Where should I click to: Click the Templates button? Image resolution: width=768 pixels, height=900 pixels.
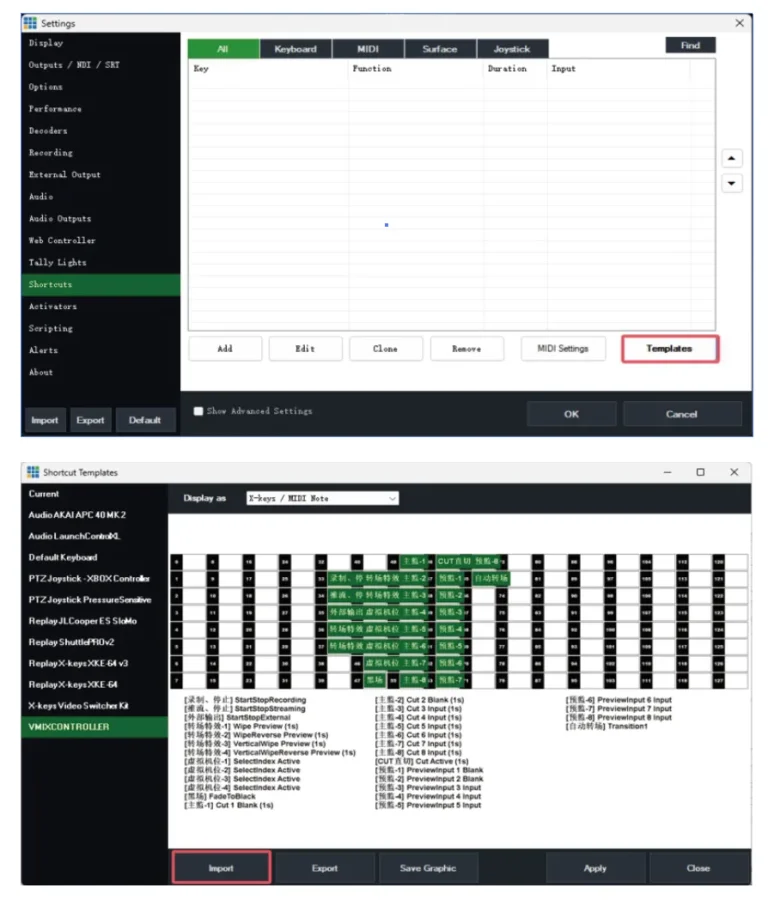pos(670,348)
